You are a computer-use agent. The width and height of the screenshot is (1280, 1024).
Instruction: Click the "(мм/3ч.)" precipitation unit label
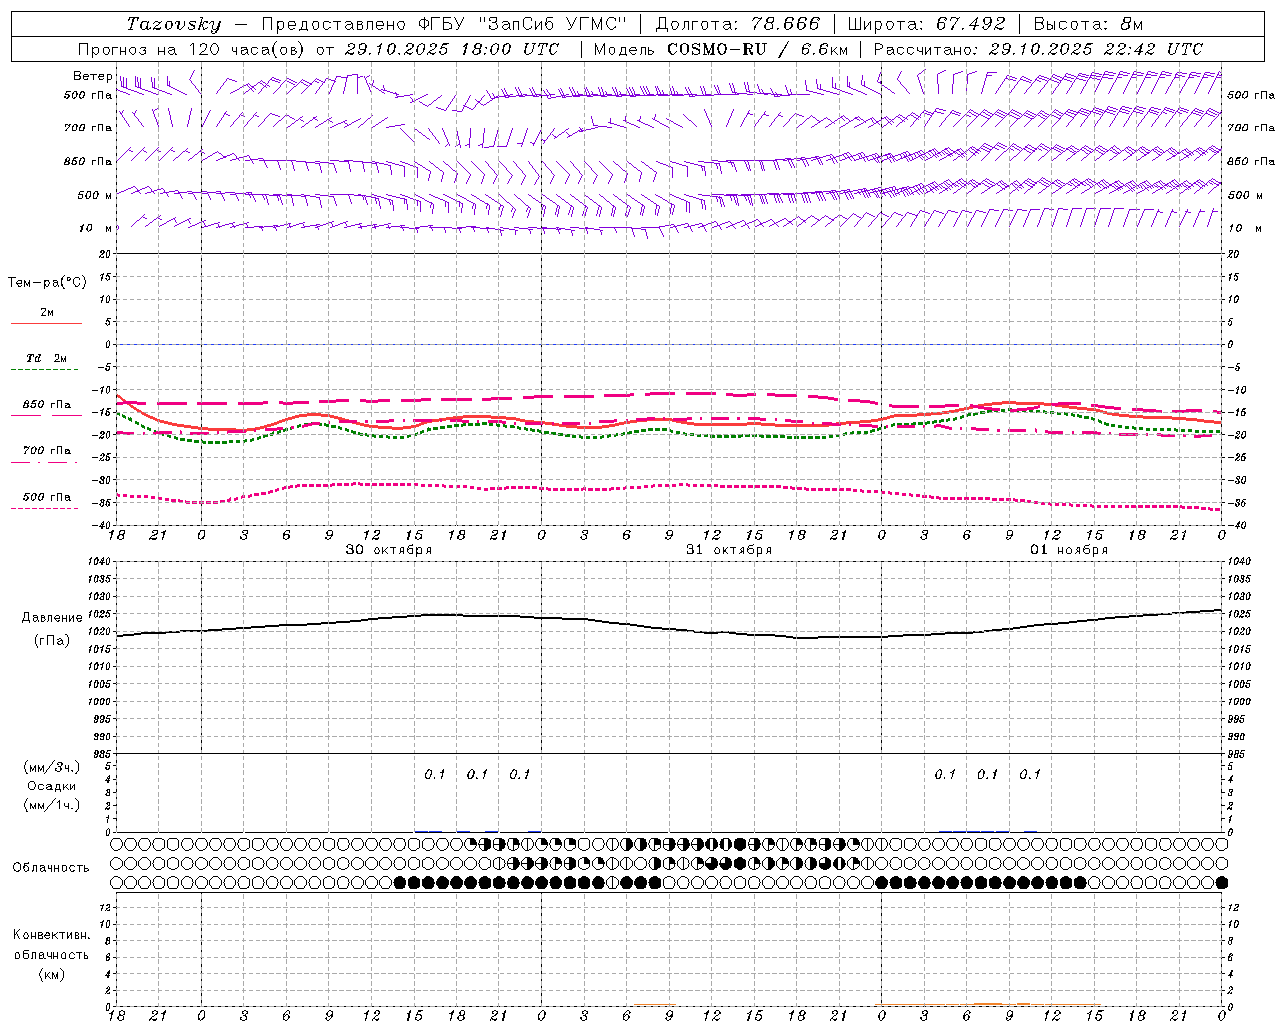pyautogui.click(x=52, y=768)
